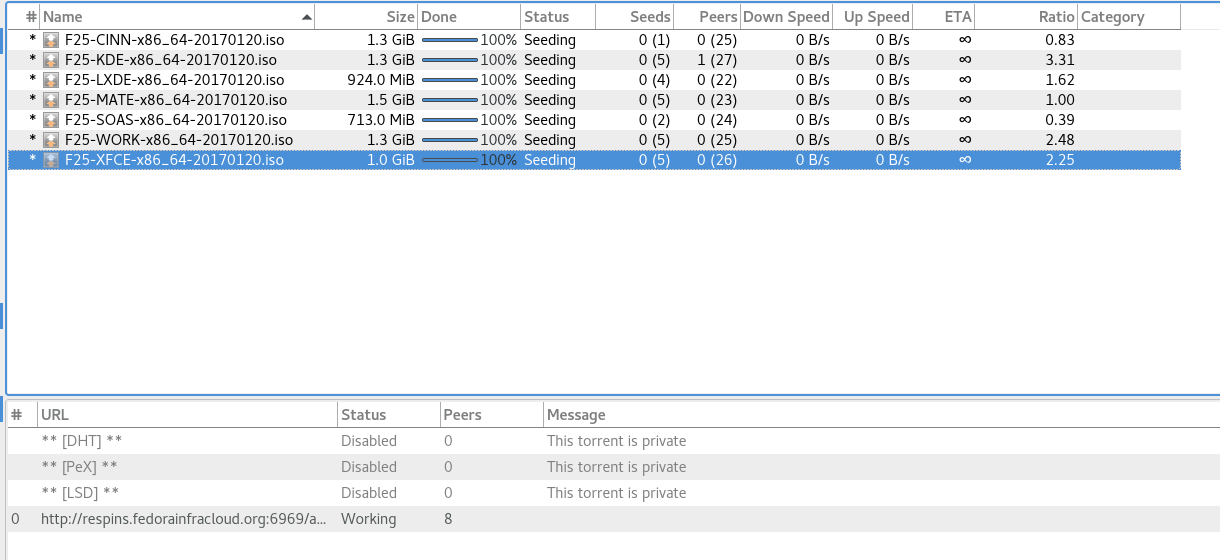Image resolution: width=1220 pixels, height=560 pixels.
Task: Click seeding icon of F25-WORK torrent
Action: pyautogui.click(x=51, y=140)
